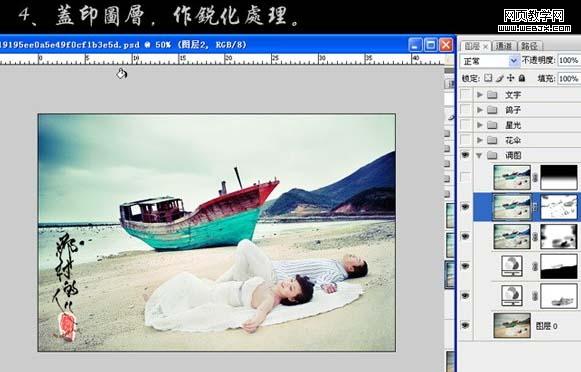This screenshot has height=372, width=581.
Task: Hide the 图层 0 layer
Action: pyautogui.click(x=465, y=325)
